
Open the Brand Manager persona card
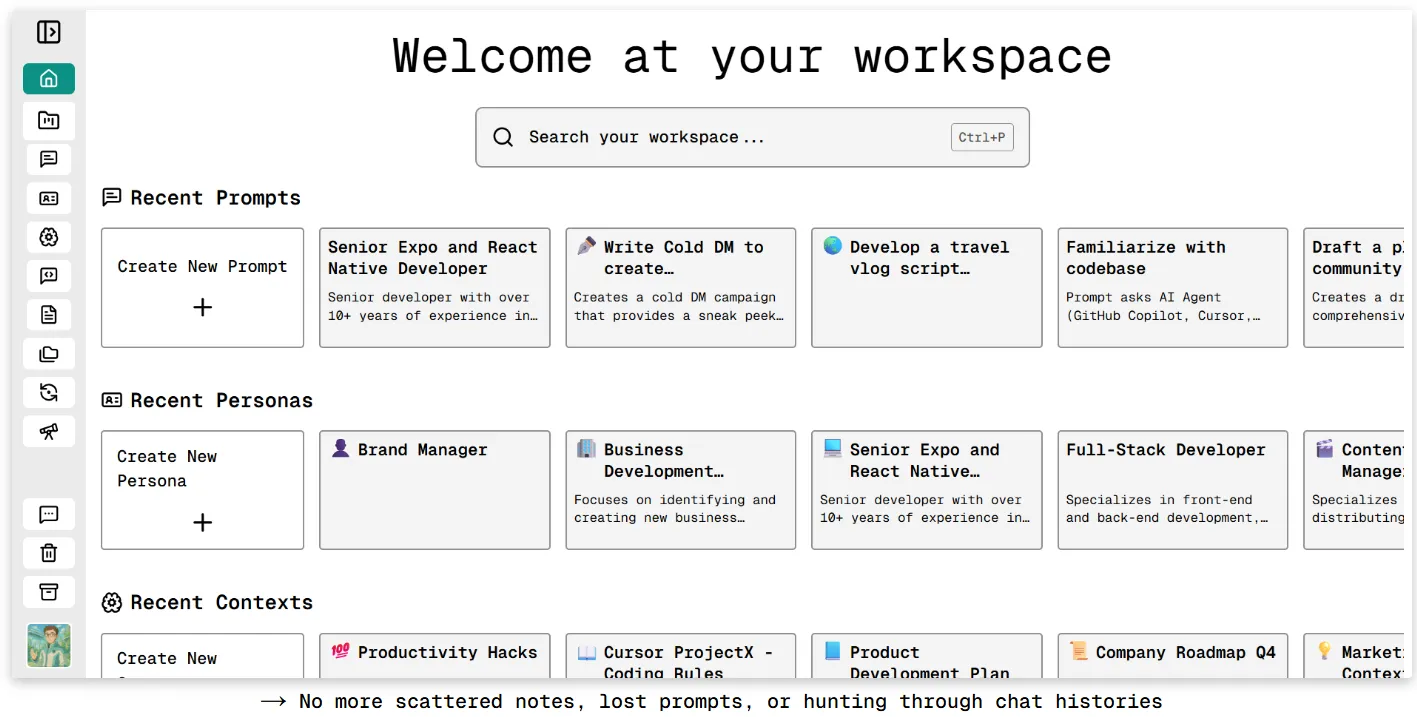pos(434,490)
